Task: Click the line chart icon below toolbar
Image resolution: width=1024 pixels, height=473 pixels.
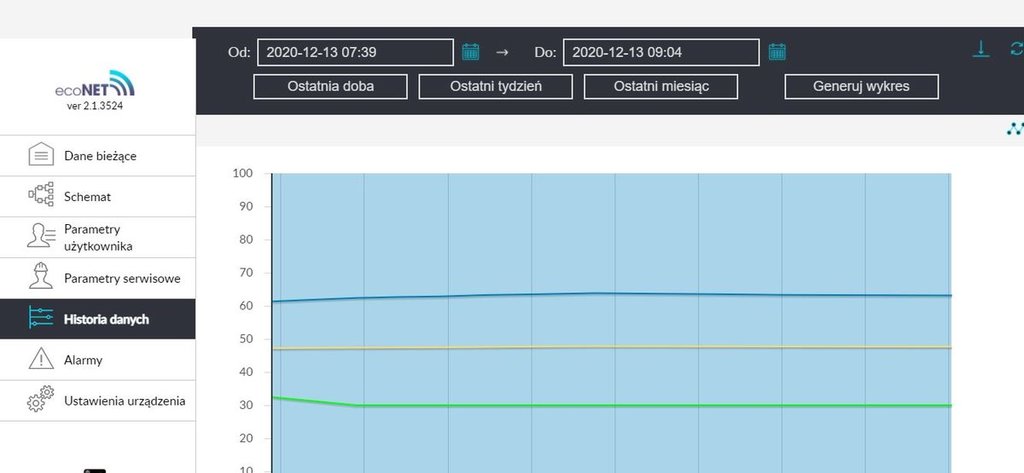Action: pos(1015,128)
